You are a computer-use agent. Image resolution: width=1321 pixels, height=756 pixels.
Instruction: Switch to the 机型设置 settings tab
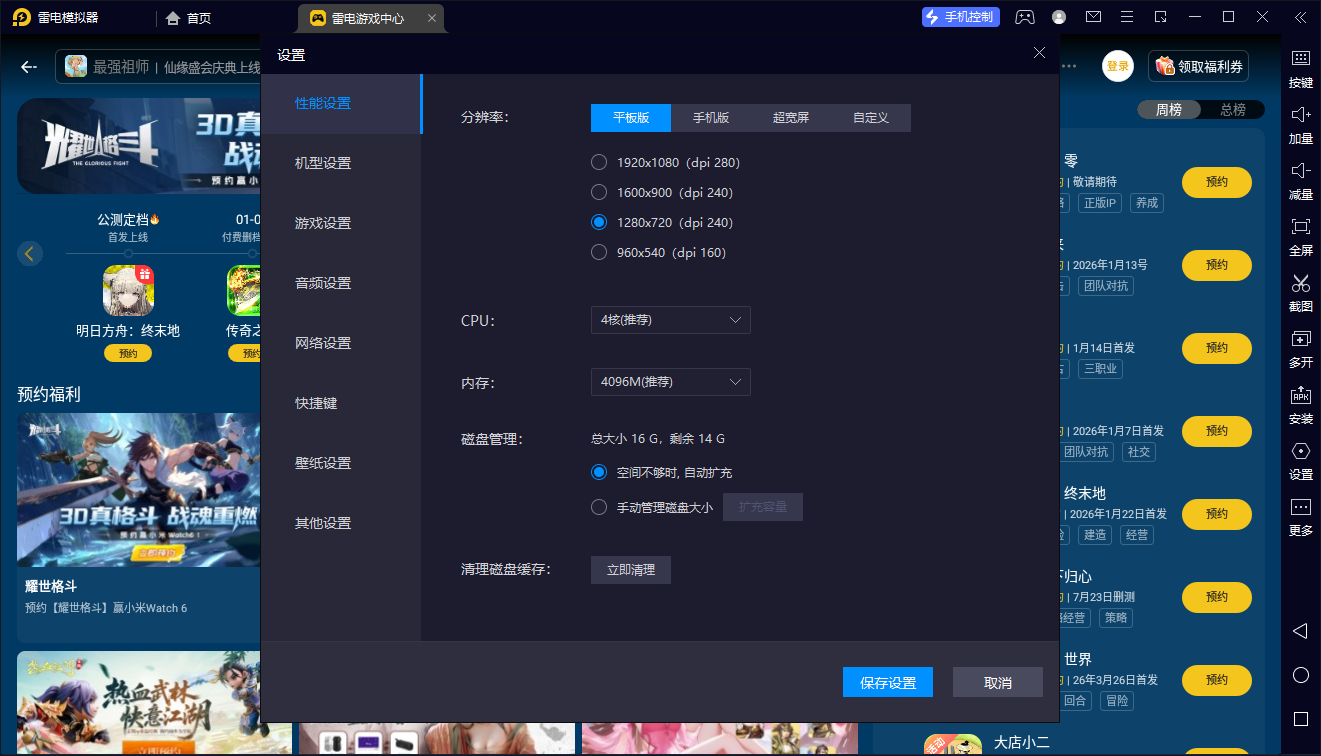point(341,163)
